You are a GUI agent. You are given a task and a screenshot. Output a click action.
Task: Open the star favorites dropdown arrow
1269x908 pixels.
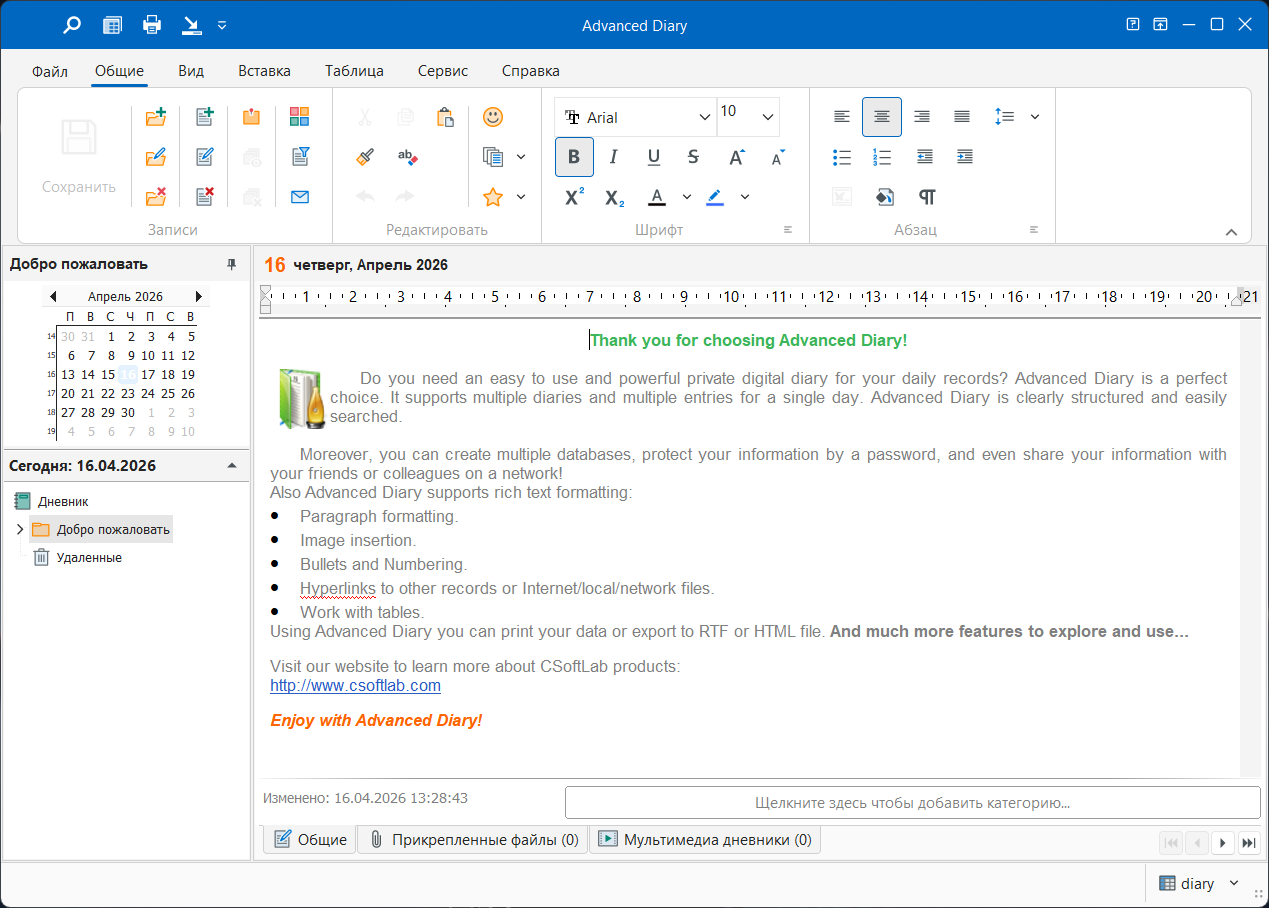[x=521, y=197]
